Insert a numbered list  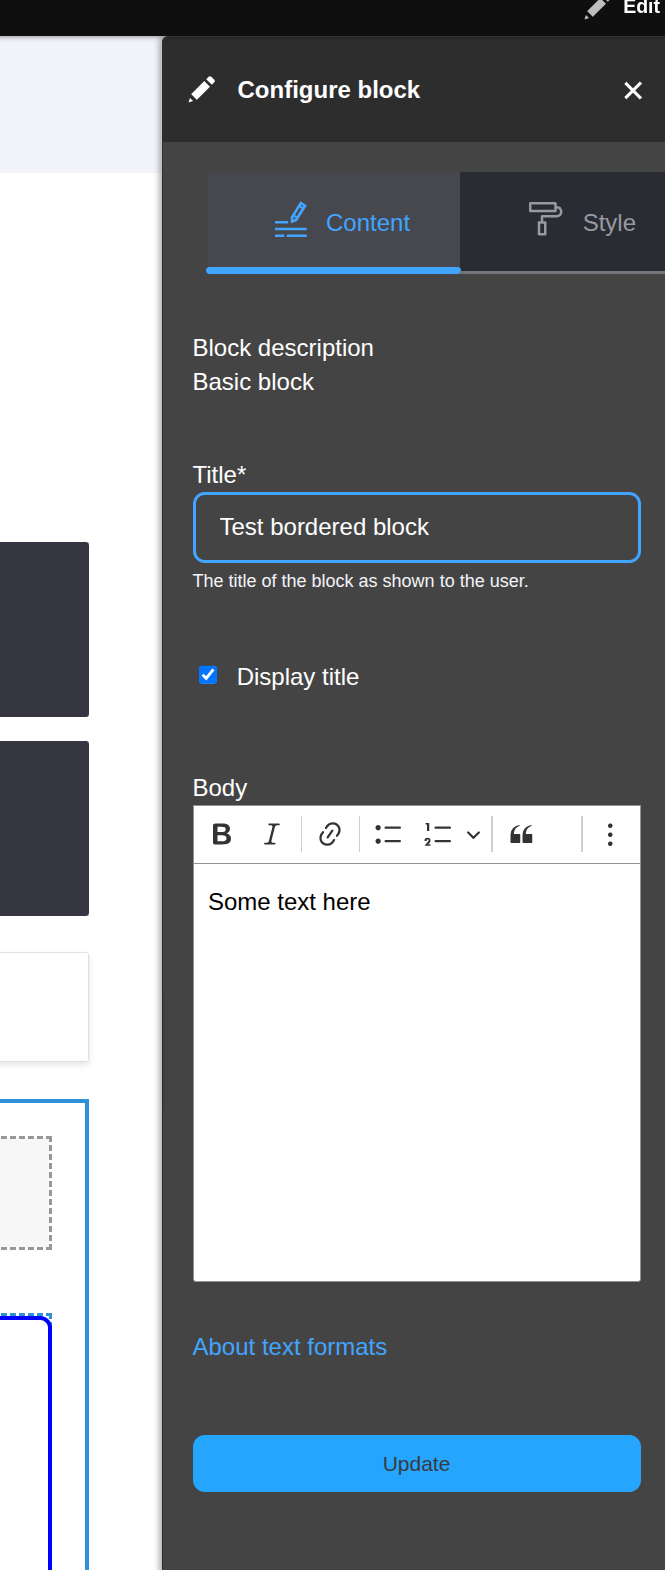pyautogui.click(x=438, y=834)
